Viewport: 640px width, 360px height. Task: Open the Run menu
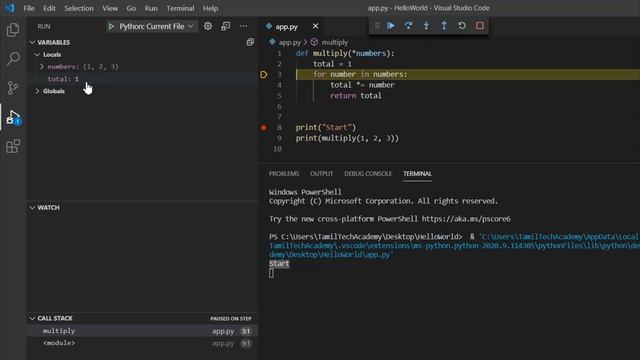pyautogui.click(x=151, y=8)
